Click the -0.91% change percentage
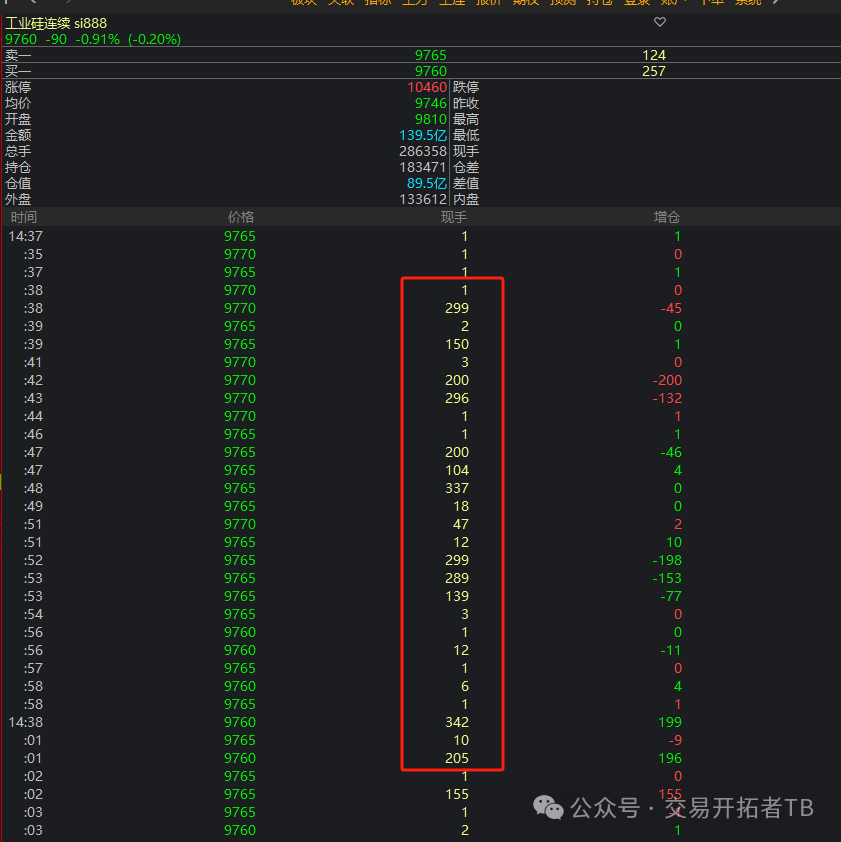The height and width of the screenshot is (842, 841). click(97, 40)
